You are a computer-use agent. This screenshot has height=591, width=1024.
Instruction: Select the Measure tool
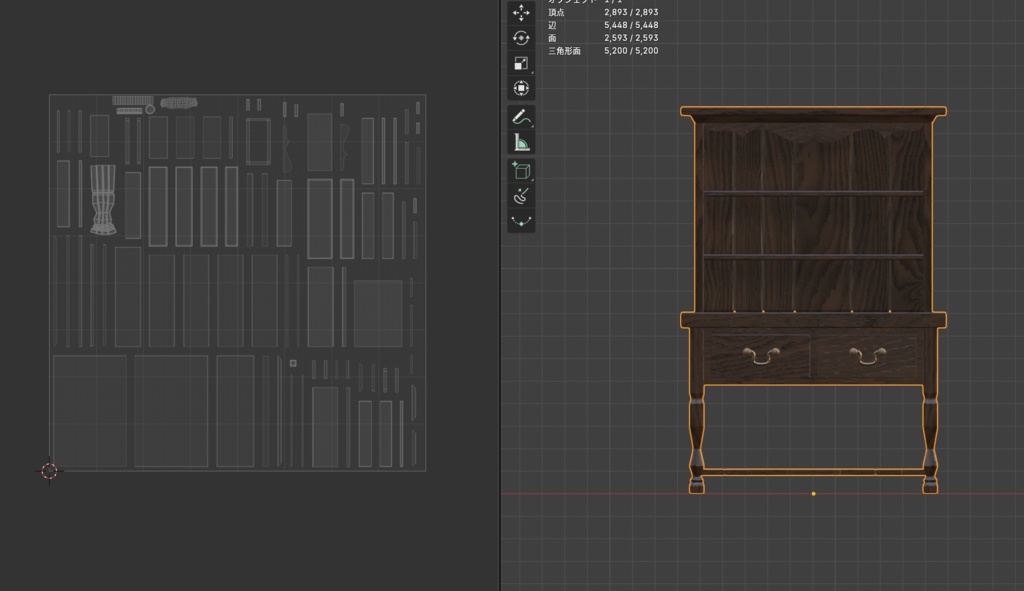point(521,142)
